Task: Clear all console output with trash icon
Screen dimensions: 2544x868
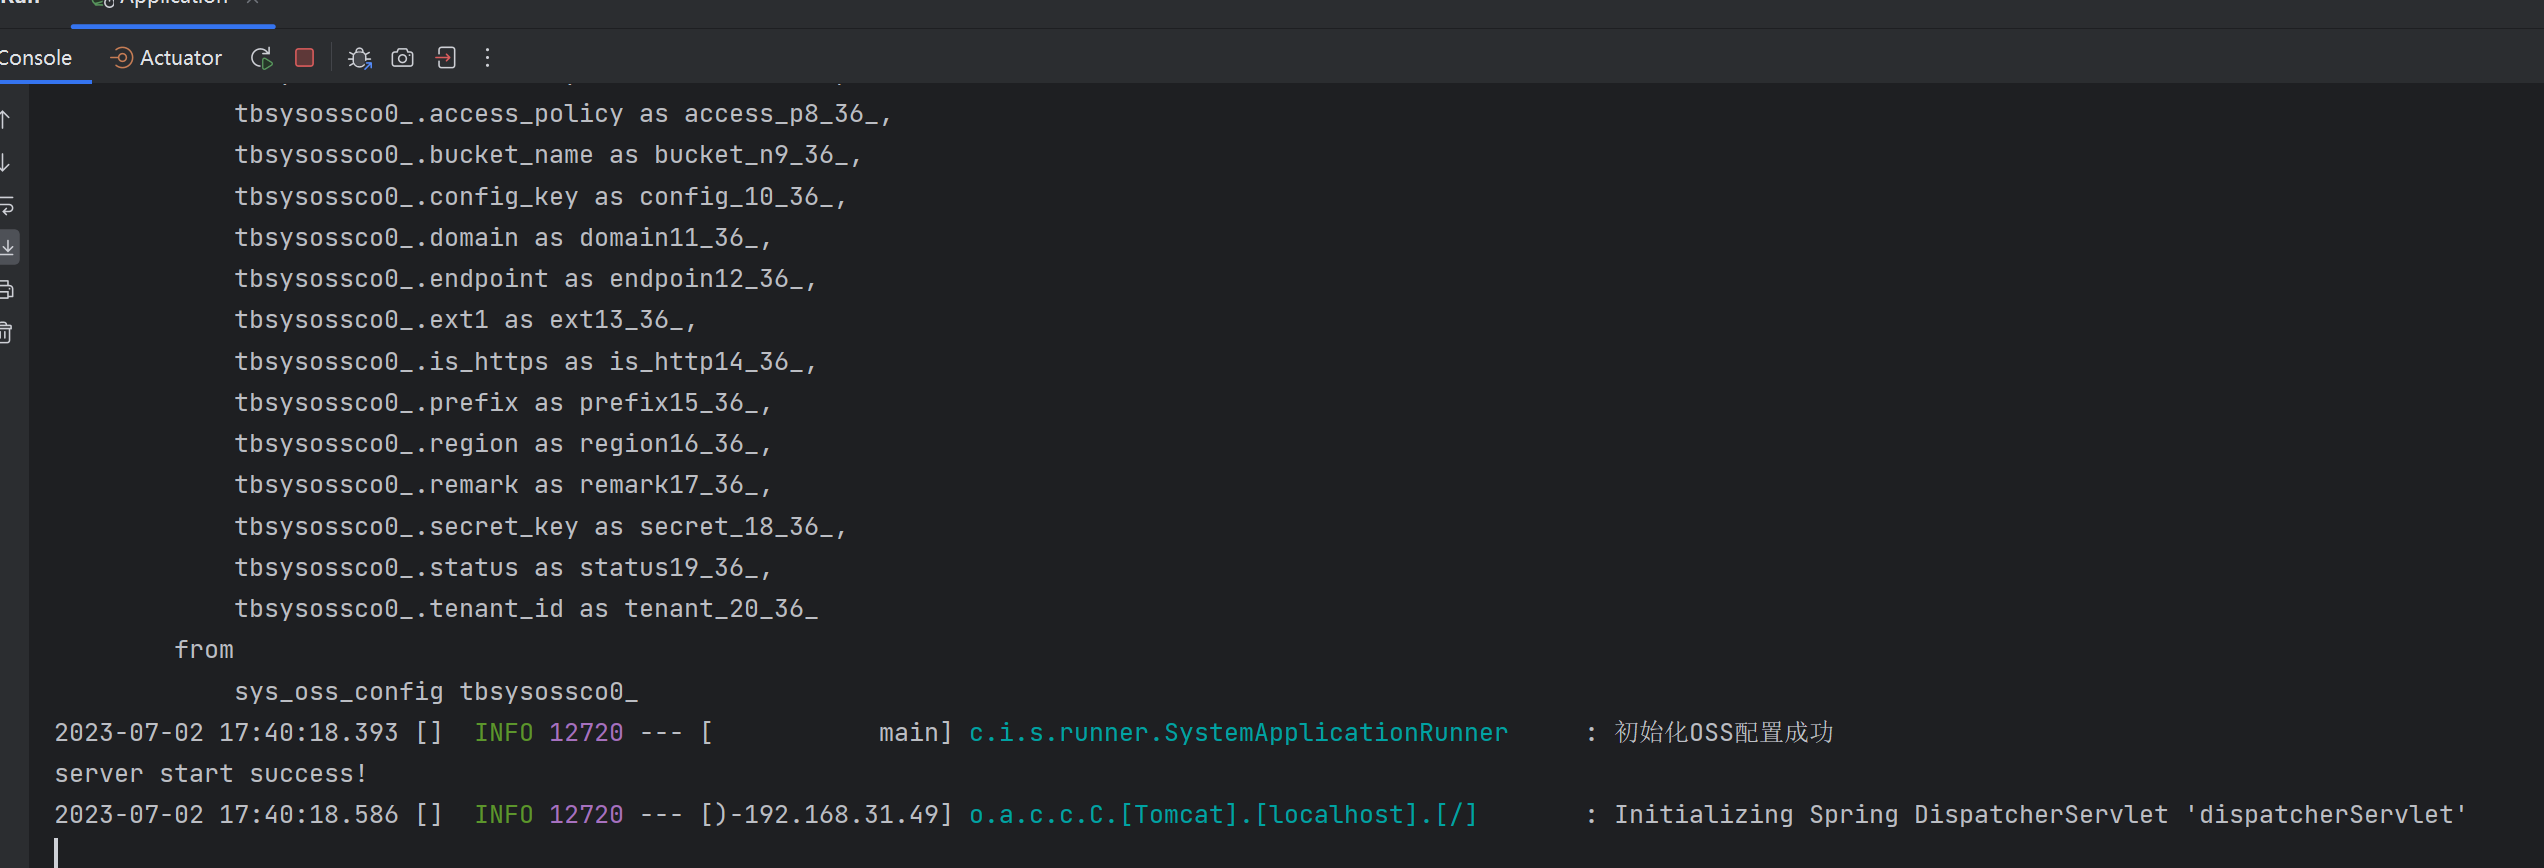Action: point(7,333)
